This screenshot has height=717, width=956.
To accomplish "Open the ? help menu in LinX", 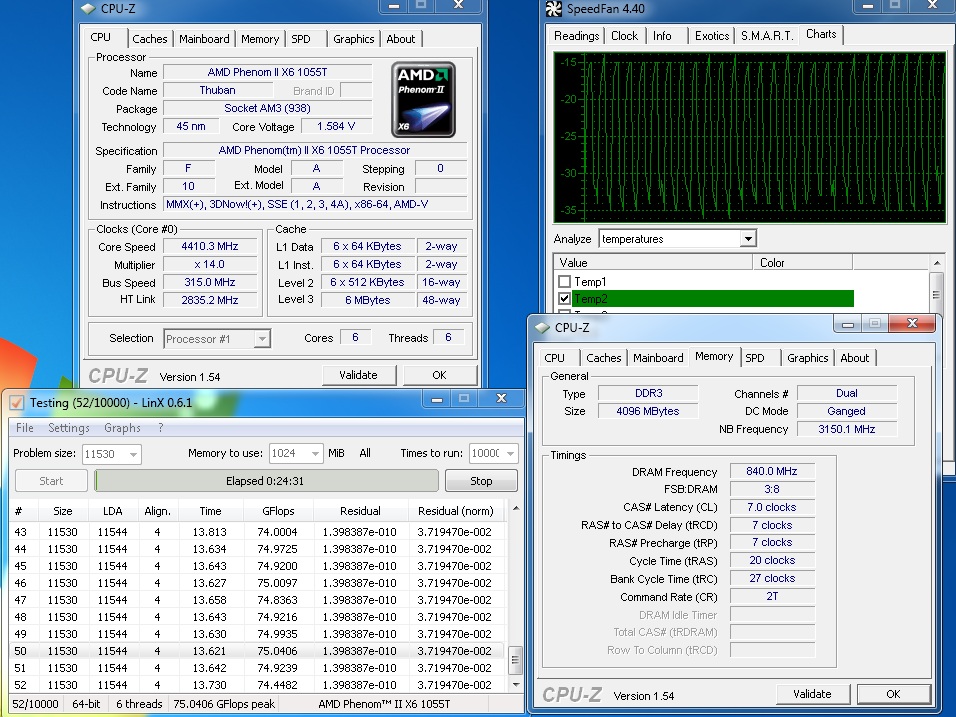I will click(x=161, y=428).
